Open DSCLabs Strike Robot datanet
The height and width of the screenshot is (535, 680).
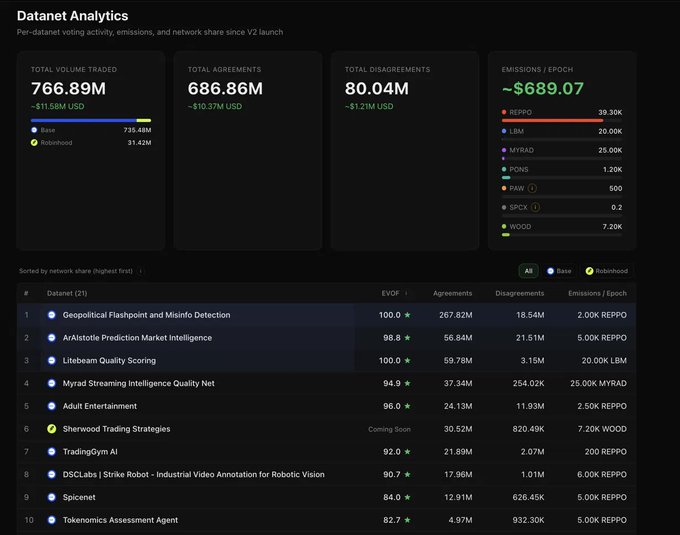point(193,474)
